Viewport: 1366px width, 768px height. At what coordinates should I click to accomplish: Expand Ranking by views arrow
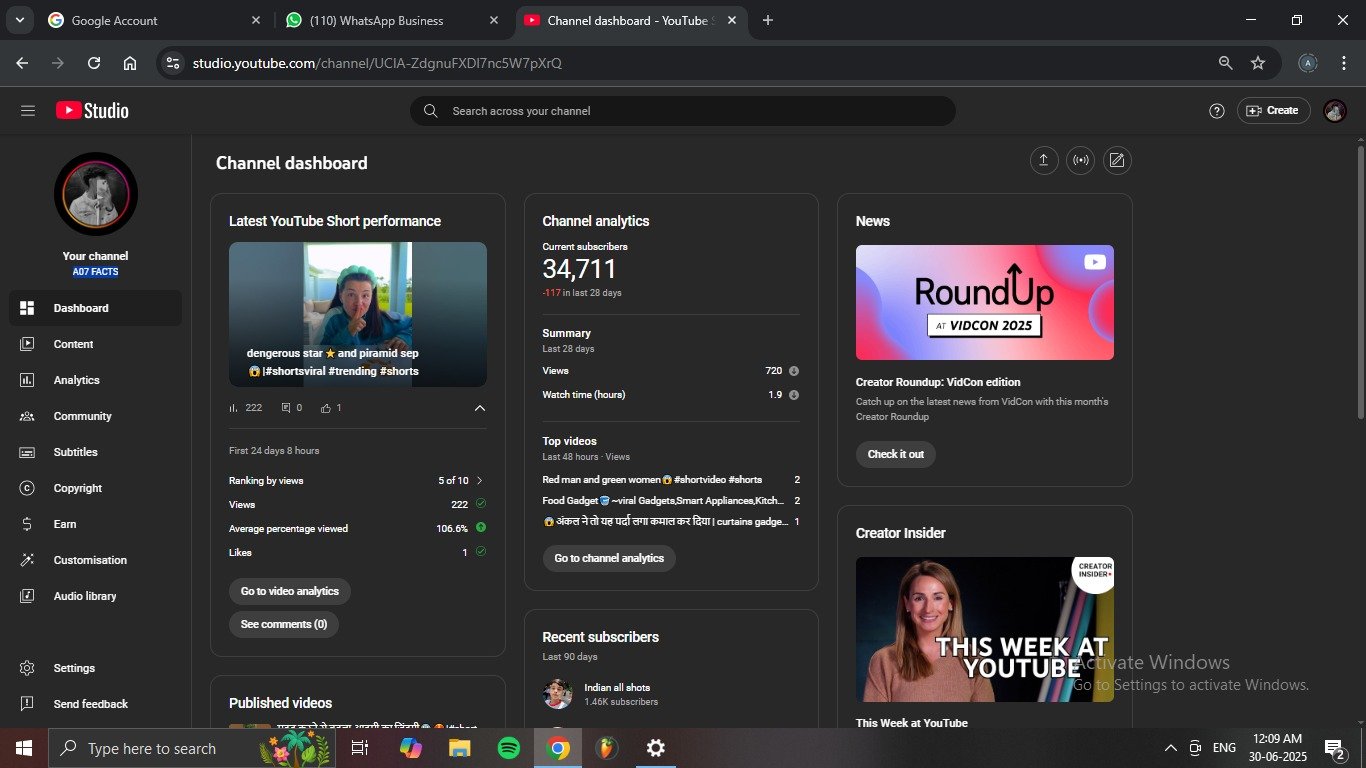tap(480, 481)
